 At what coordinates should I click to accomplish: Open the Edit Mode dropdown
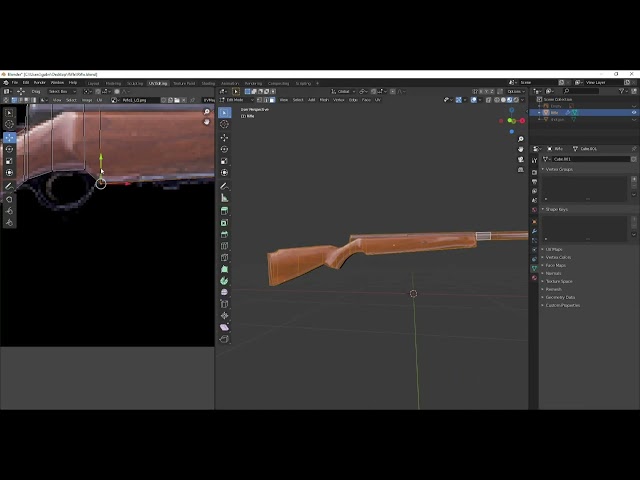(x=237, y=100)
